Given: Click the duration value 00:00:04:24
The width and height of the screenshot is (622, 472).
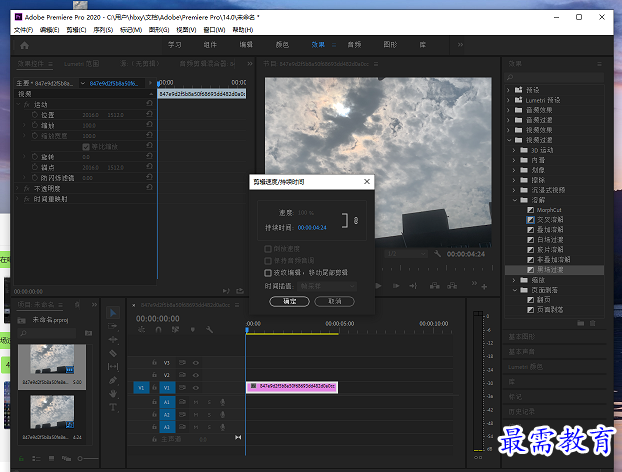Looking at the screenshot, I should click(312, 228).
